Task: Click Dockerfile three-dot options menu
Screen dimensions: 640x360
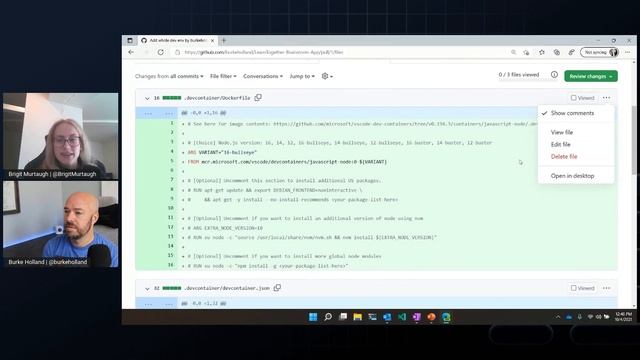Action: point(607,98)
